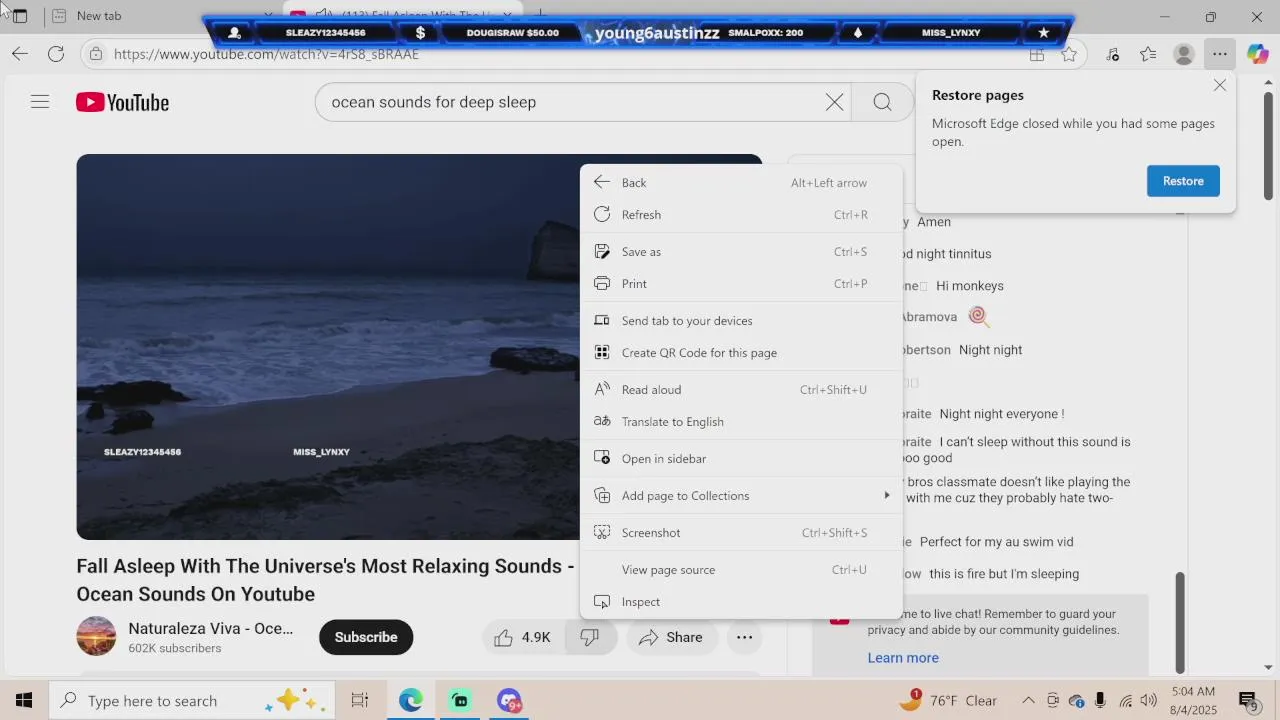
Task: Select View page source
Action: 741,569
